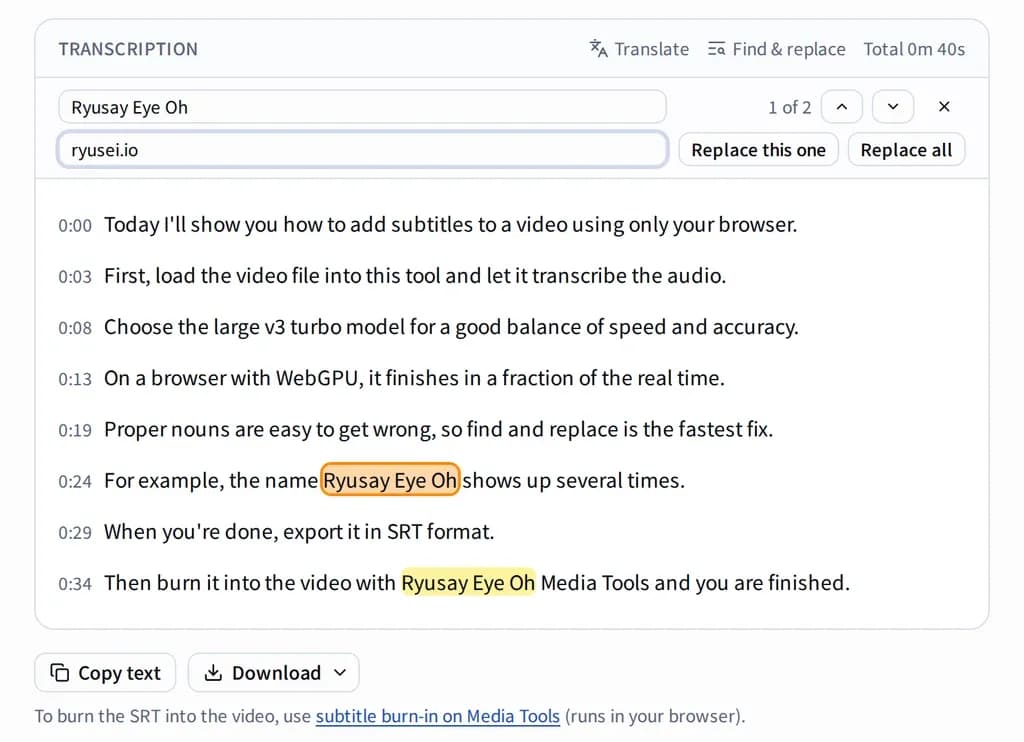The height and width of the screenshot is (742, 1024).
Task: Open subtitle burn-in on Media Tools link
Action: click(438, 716)
